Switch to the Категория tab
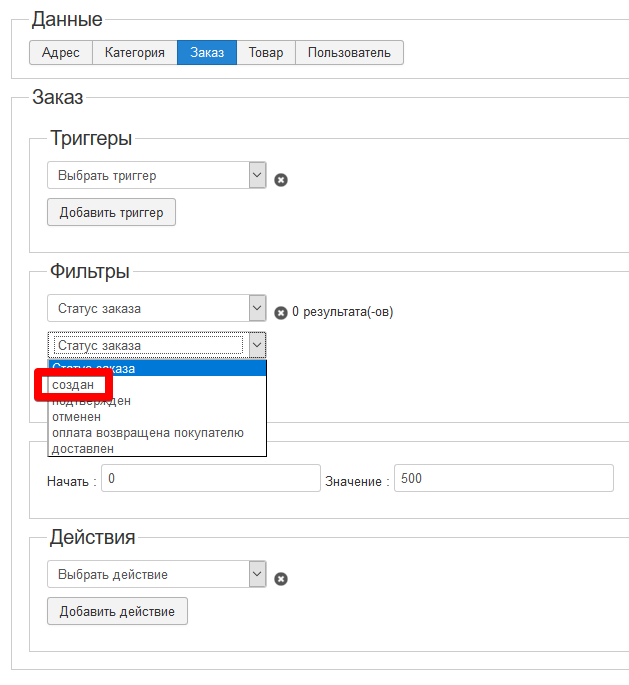Viewport: 629px width, 685px height. [135, 53]
